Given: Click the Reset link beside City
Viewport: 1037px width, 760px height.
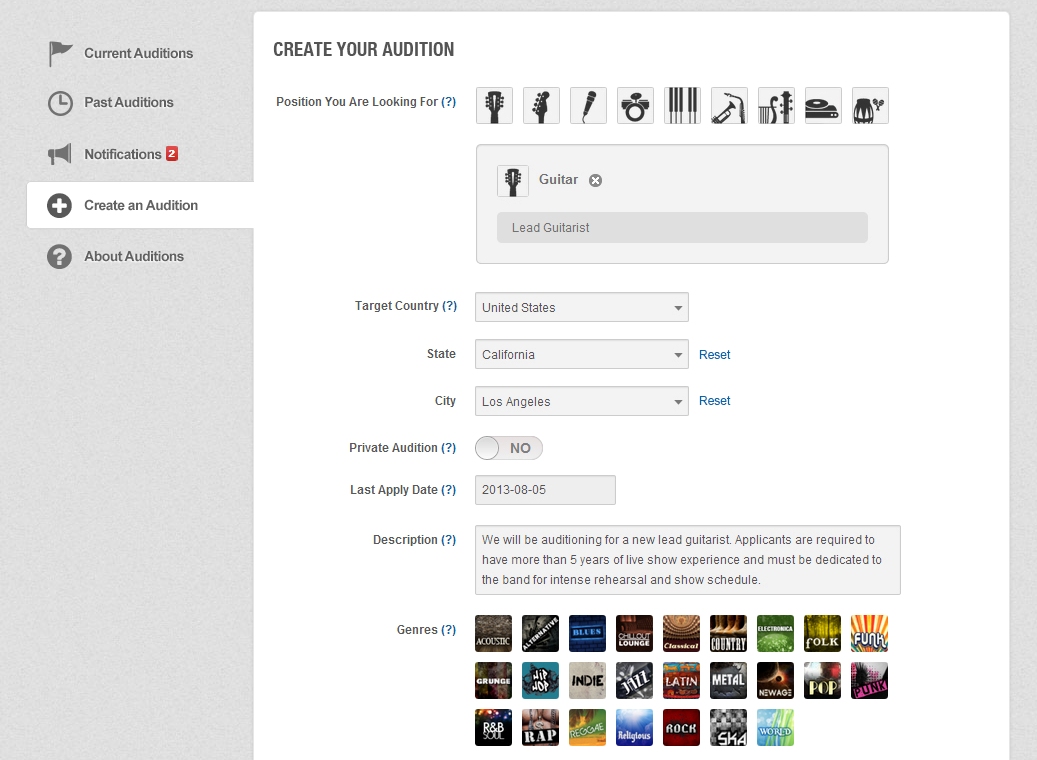Looking at the screenshot, I should pos(714,401).
